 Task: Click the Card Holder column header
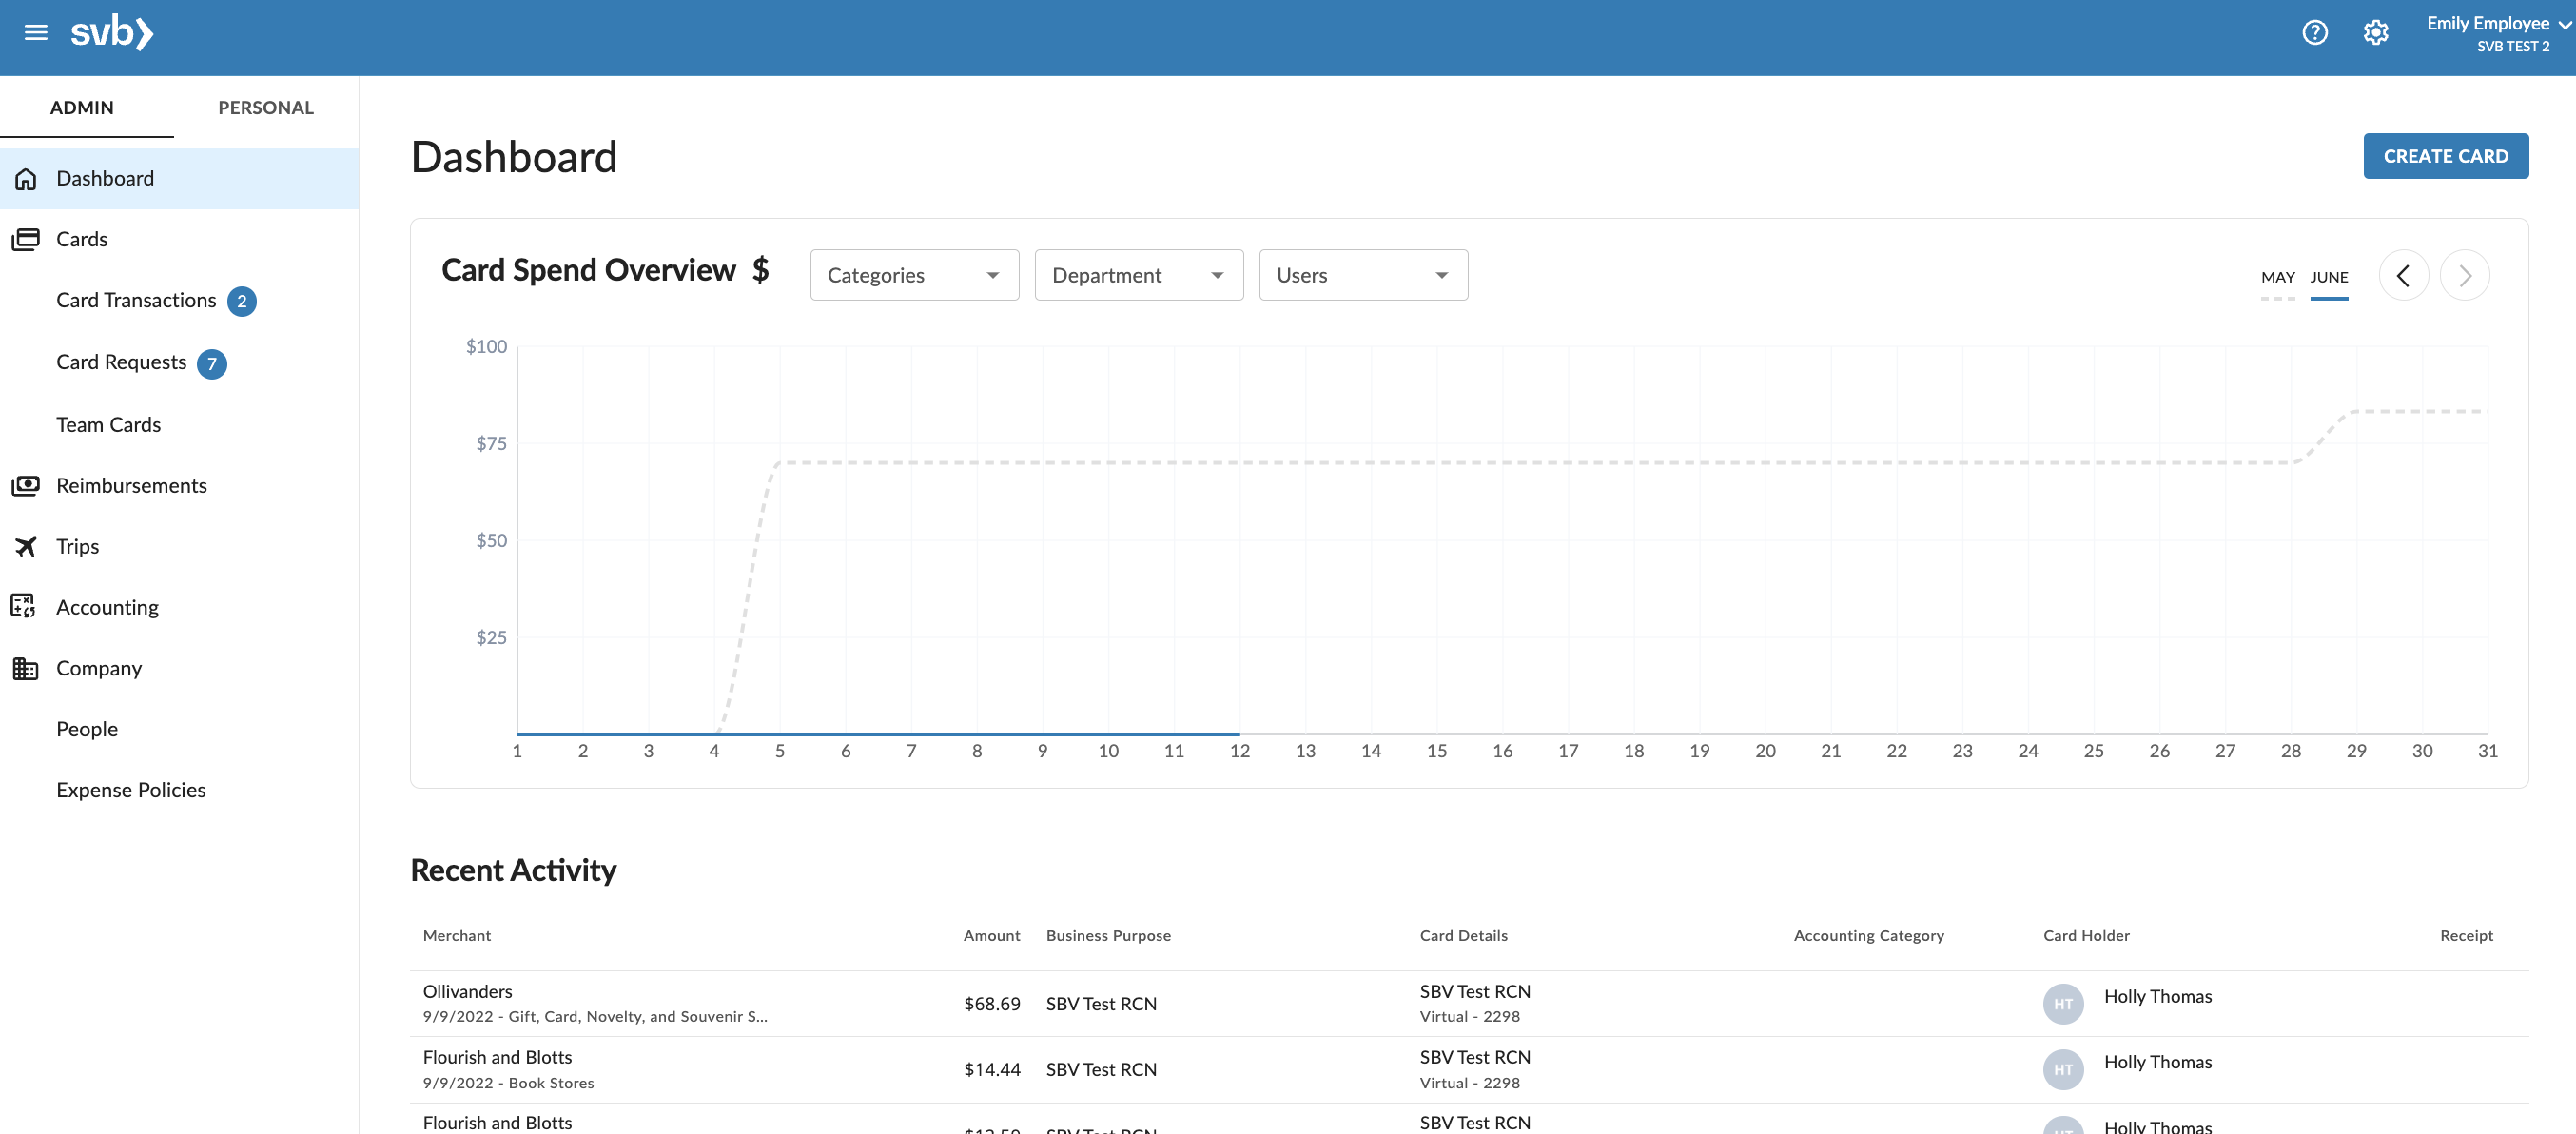[2086, 936]
